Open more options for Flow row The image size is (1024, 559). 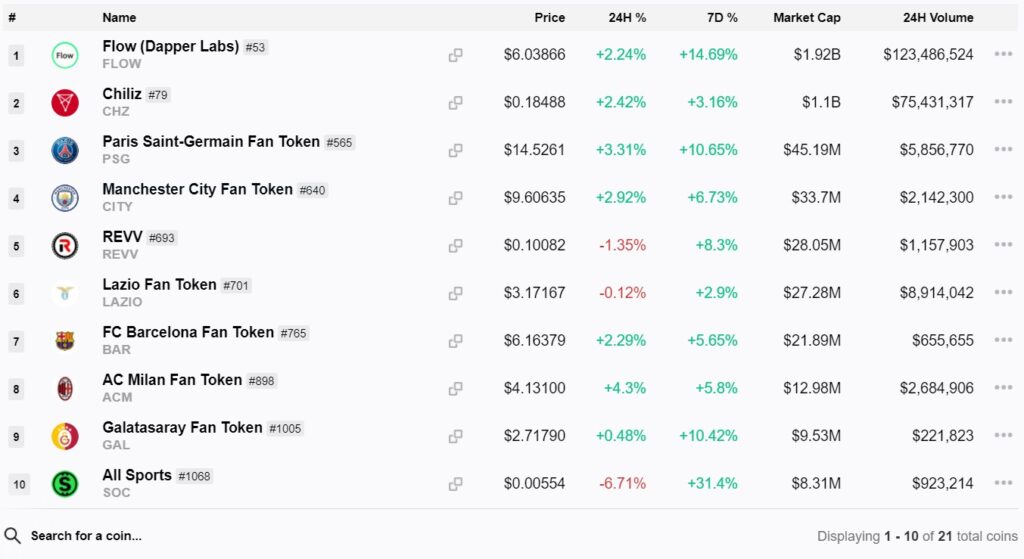[x=1003, y=54]
